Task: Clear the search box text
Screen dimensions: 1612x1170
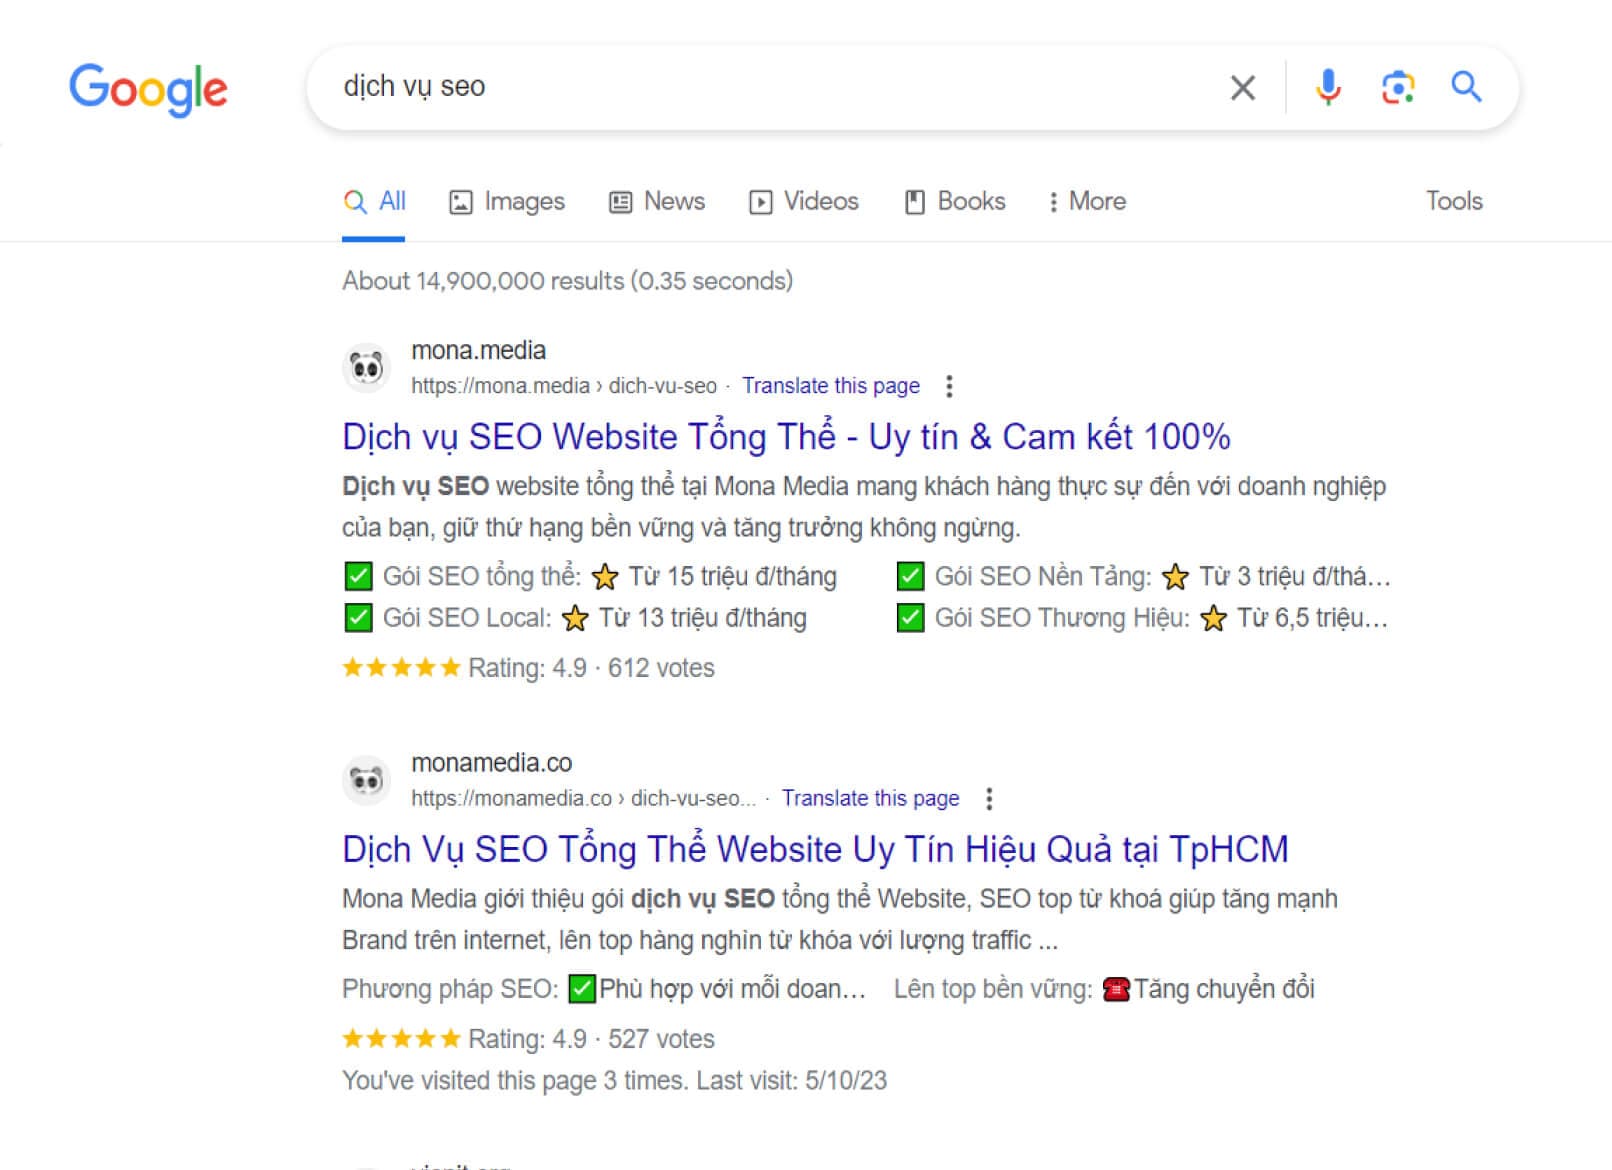Action: 1242,88
